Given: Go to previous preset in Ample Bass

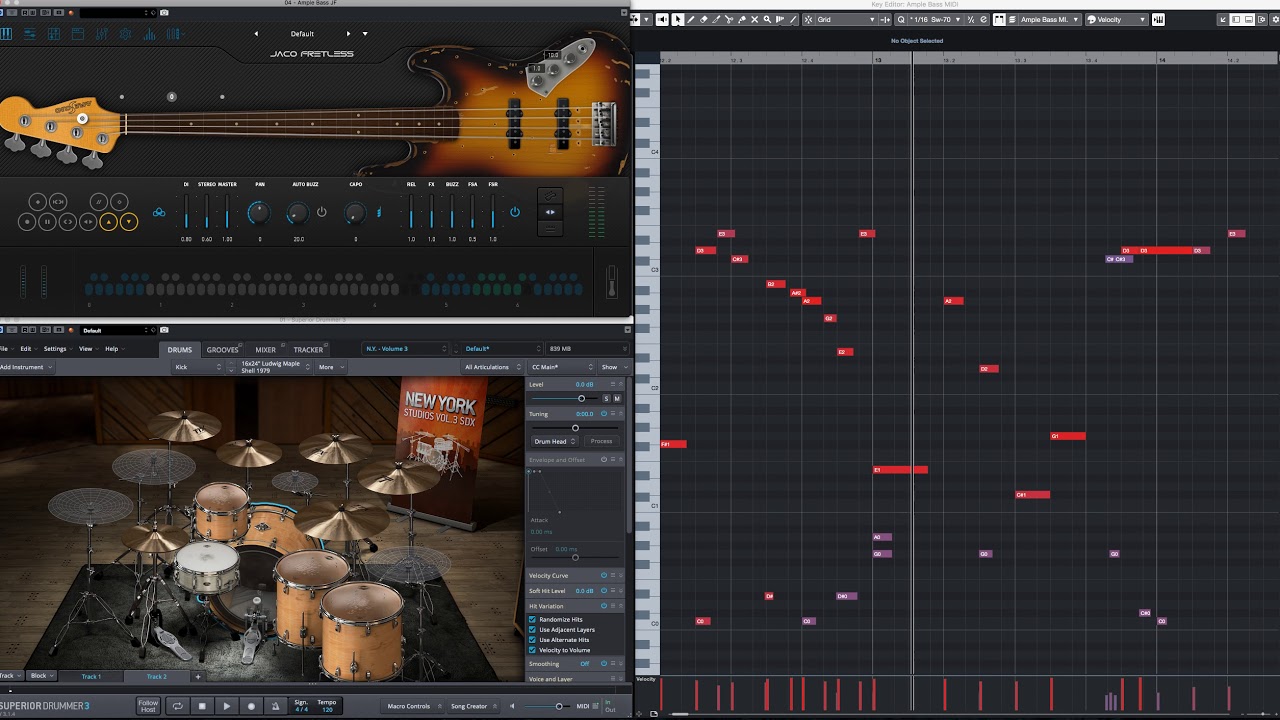Looking at the screenshot, I should (x=256, y=34).
